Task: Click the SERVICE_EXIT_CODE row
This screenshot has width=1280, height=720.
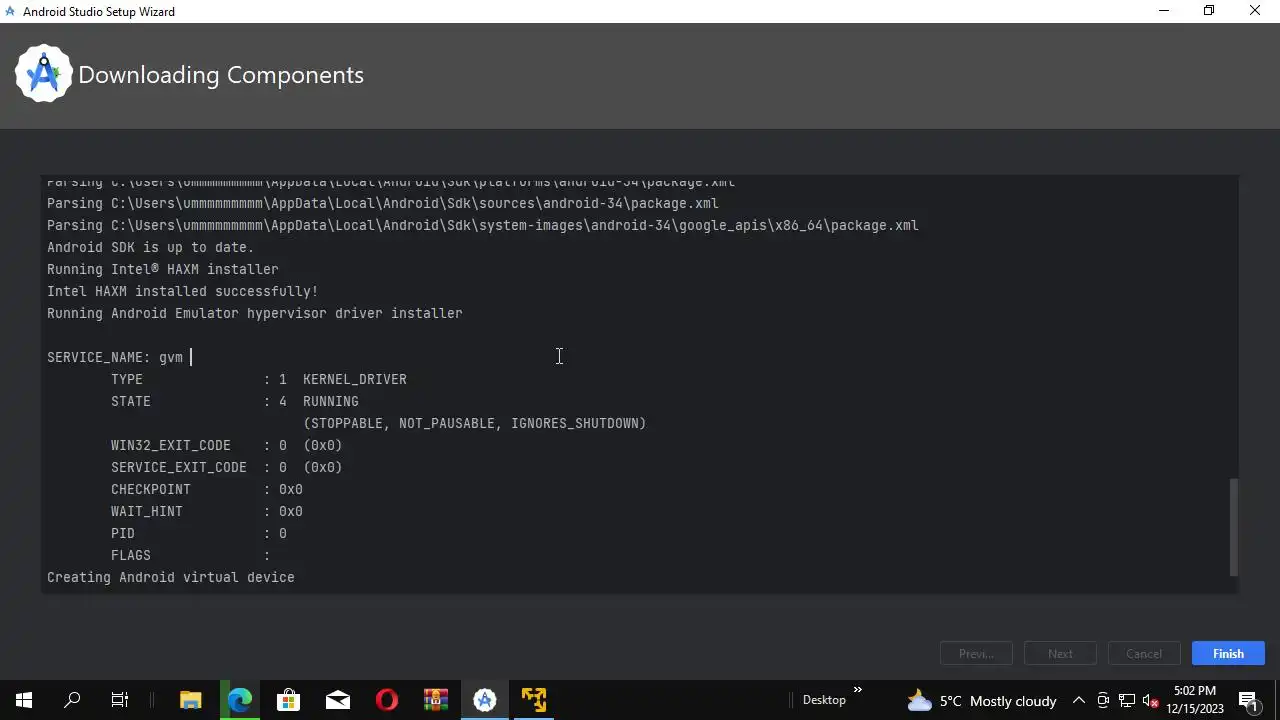Action: pos(227,467)
